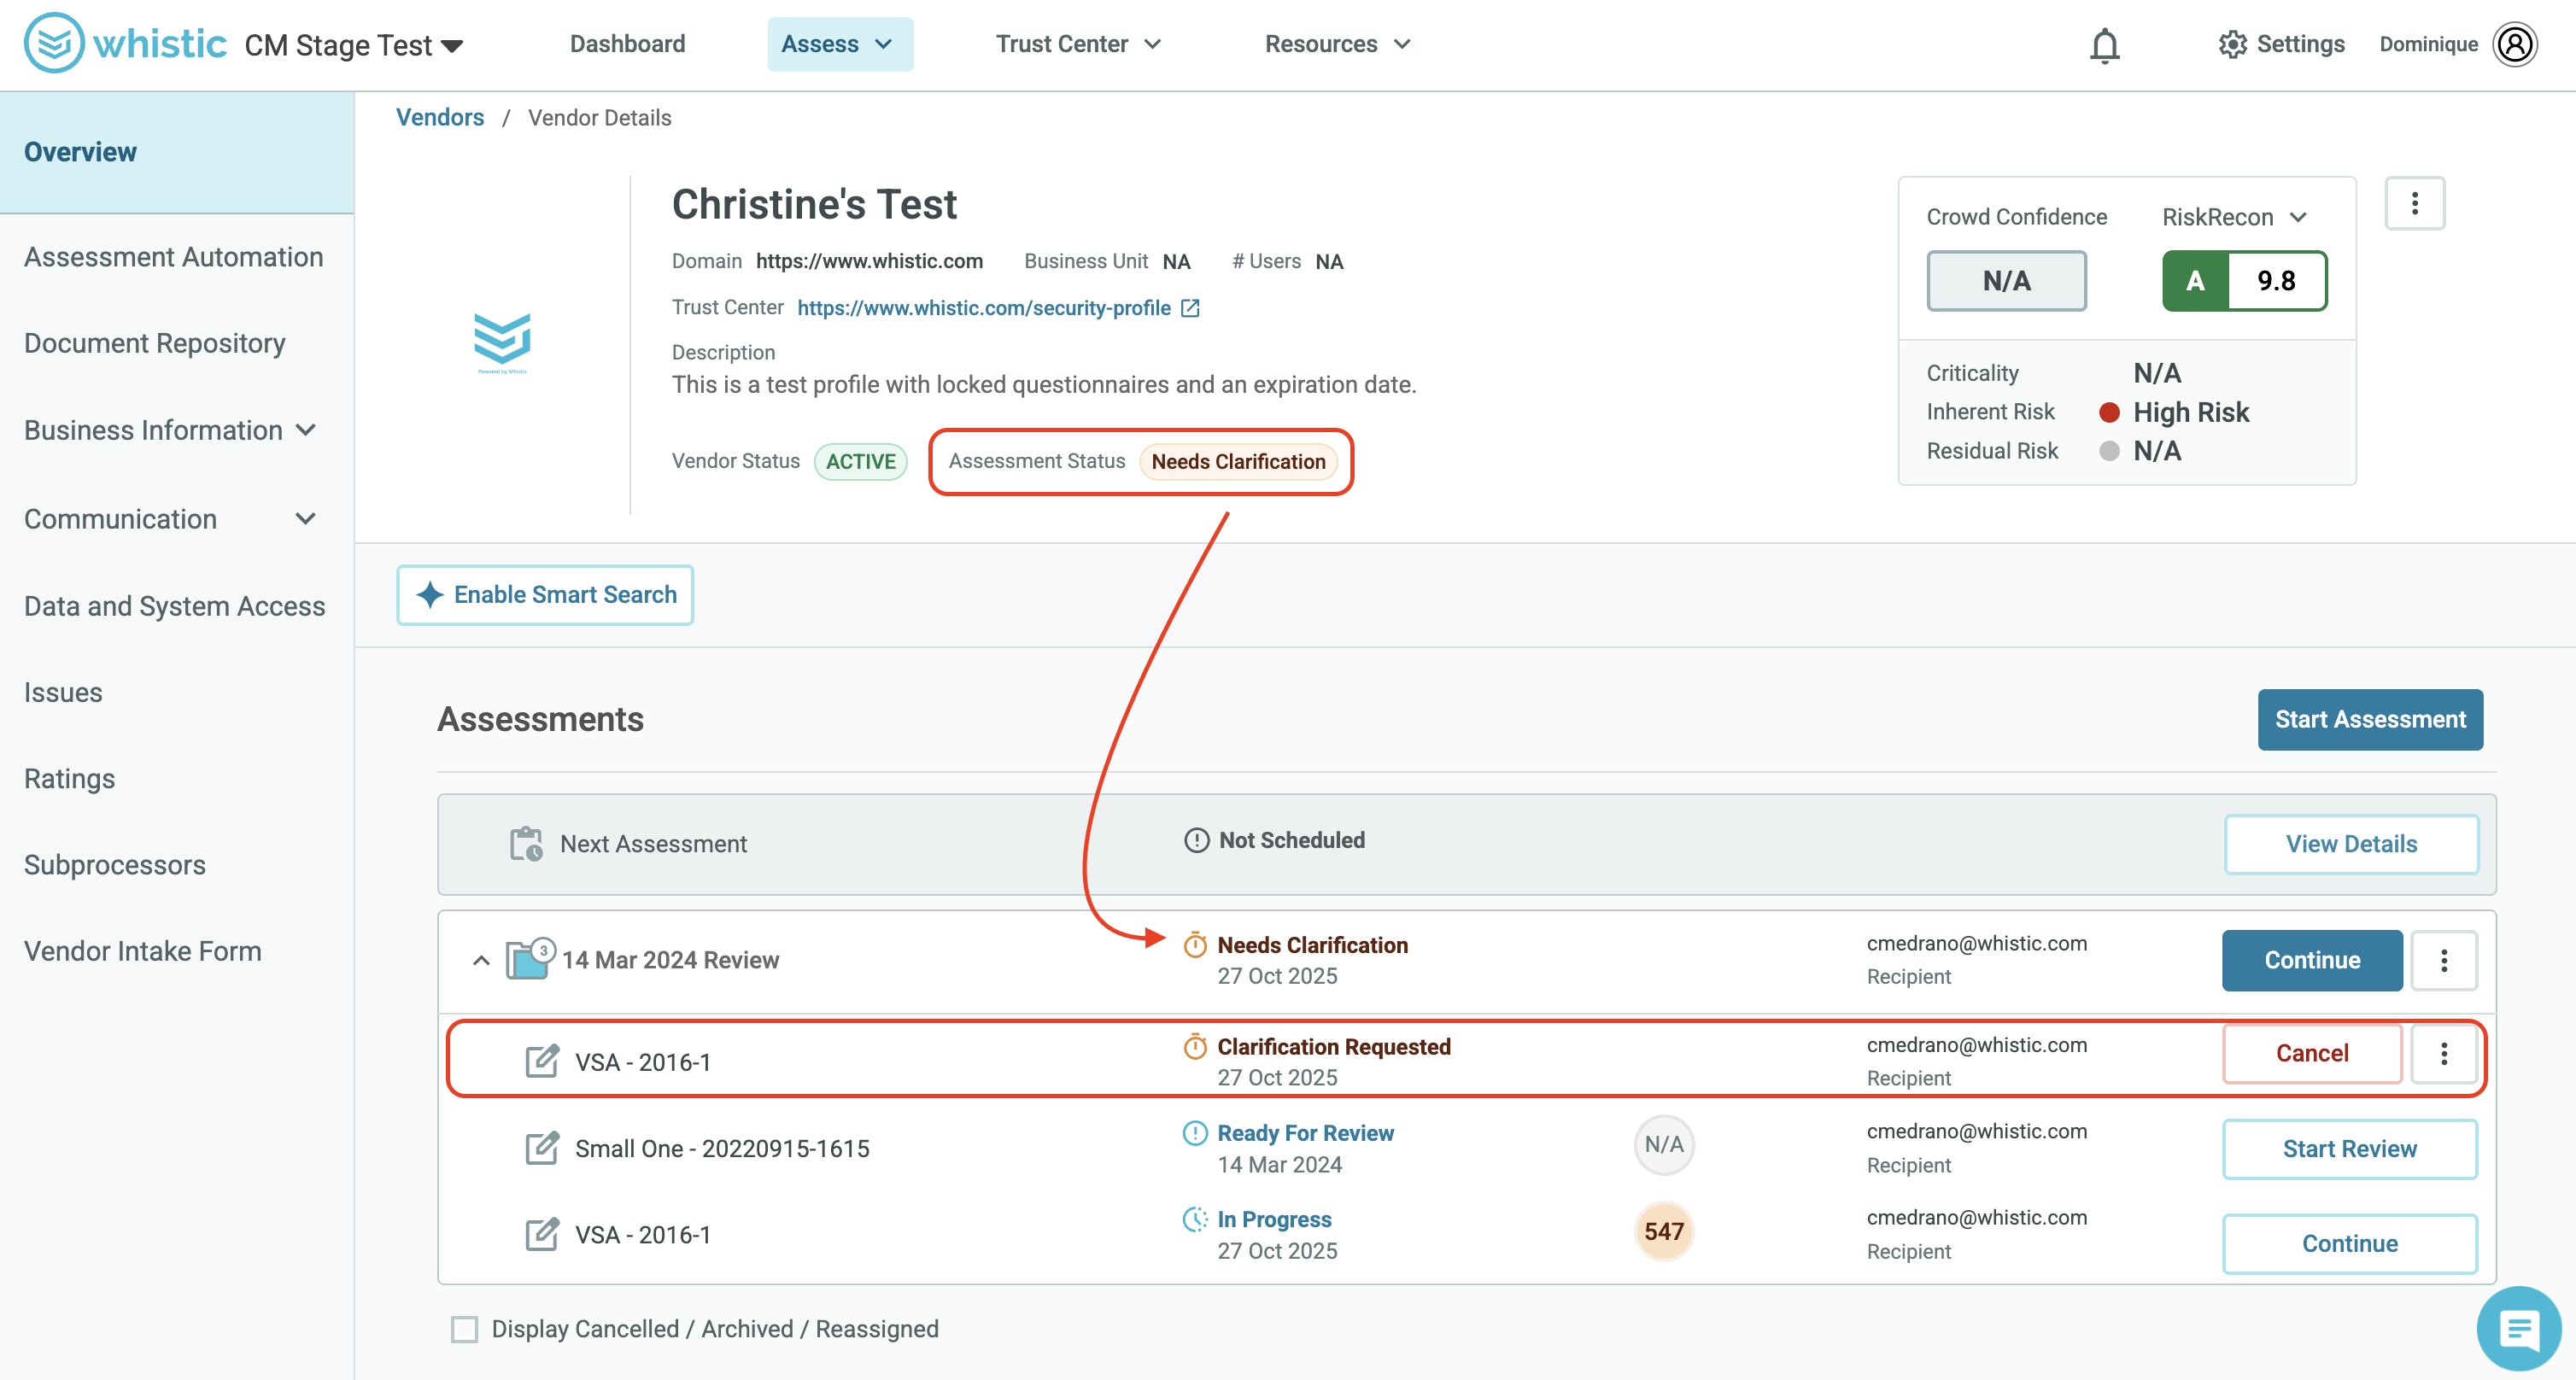Click the 547 score badge
The width and height of the screenshot is (2576, 1380).
(1664, 1231)
